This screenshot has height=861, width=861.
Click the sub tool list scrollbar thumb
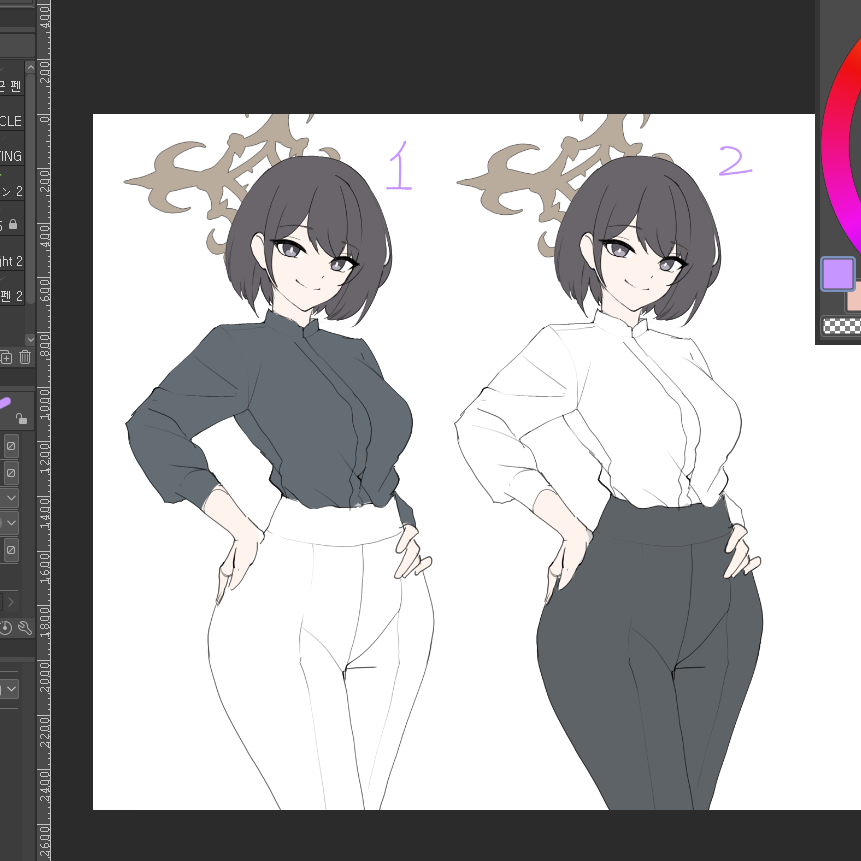30,189
